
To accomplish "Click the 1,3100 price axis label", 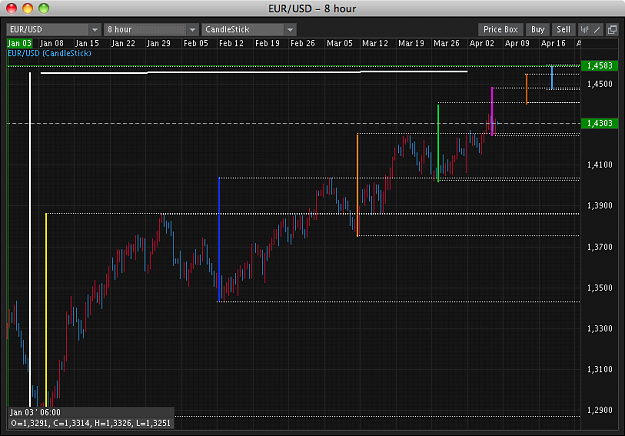I will (x=599, y=369).
